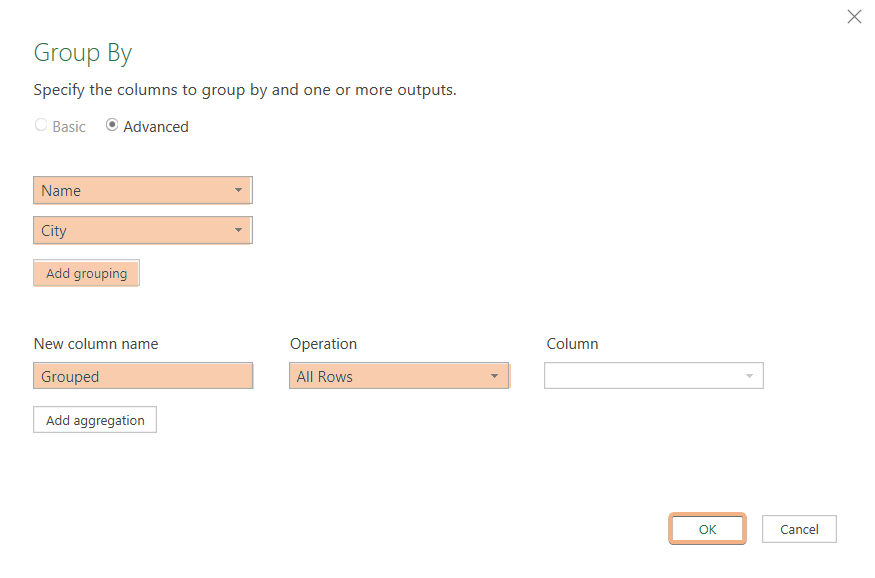Image resolution: width=875 pixels, height=578 pixels.
Task: Open the City grouping dropdown
Action: [x=140, y=230]
